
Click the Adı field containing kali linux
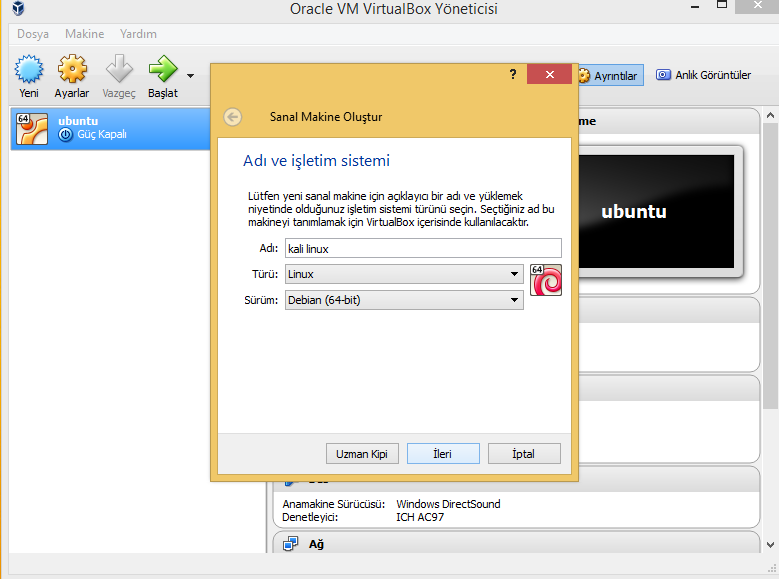(422, 248)
